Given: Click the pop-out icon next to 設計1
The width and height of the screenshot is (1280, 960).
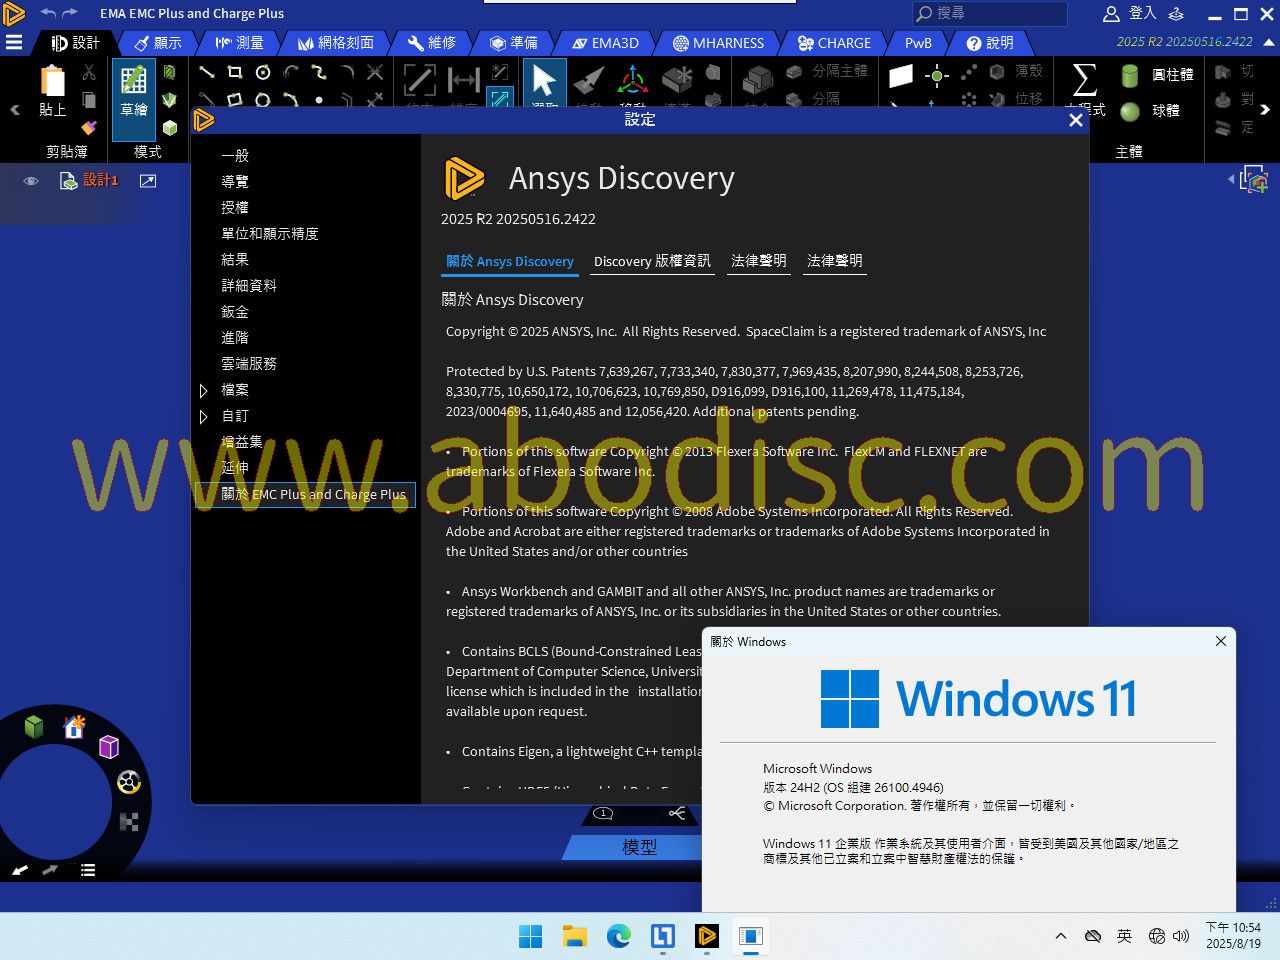Looking at the screenshot, I should [147, 181].
